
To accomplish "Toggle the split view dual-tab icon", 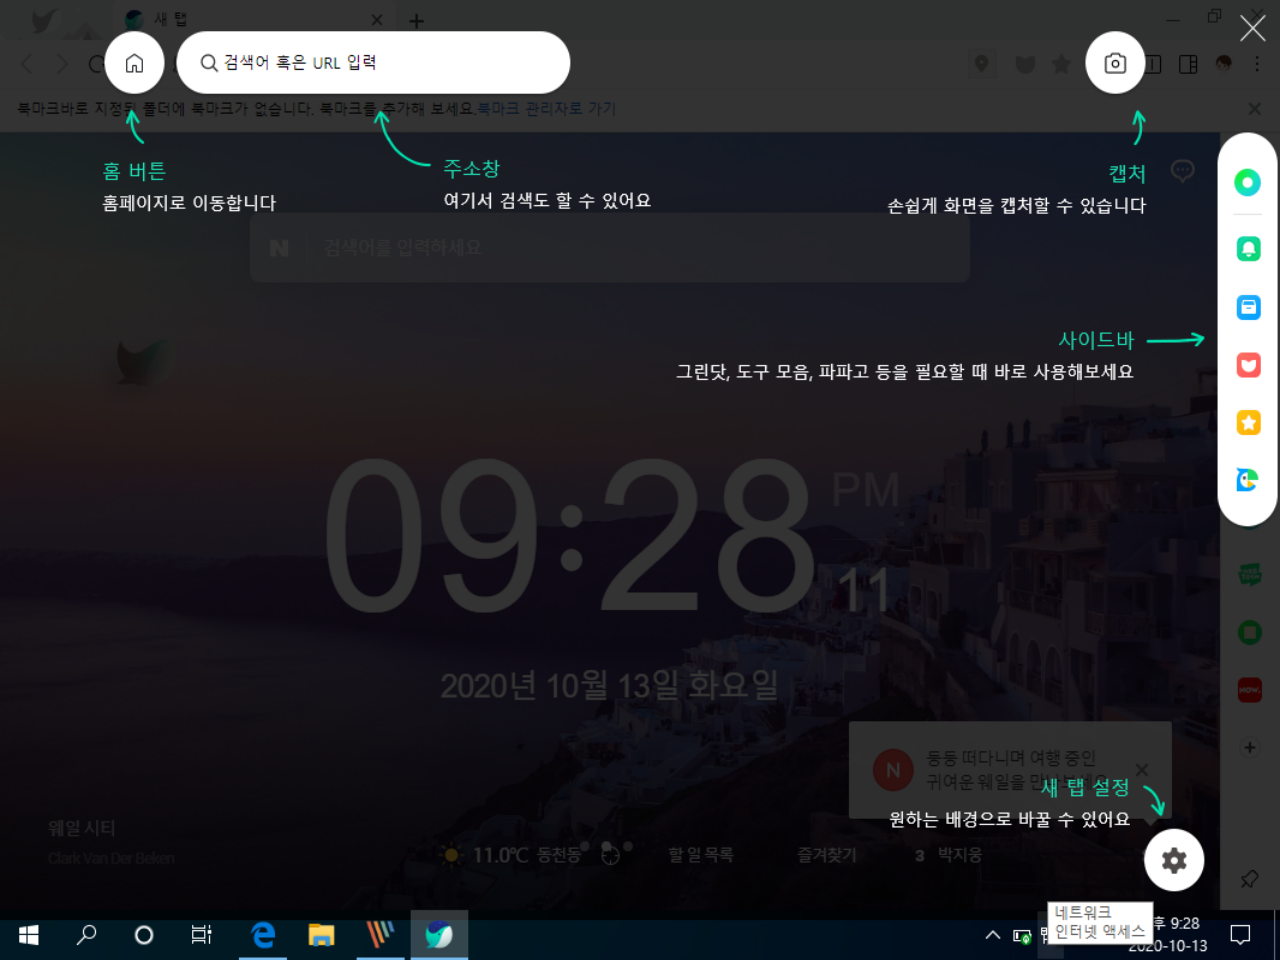I will [1154, 64].
